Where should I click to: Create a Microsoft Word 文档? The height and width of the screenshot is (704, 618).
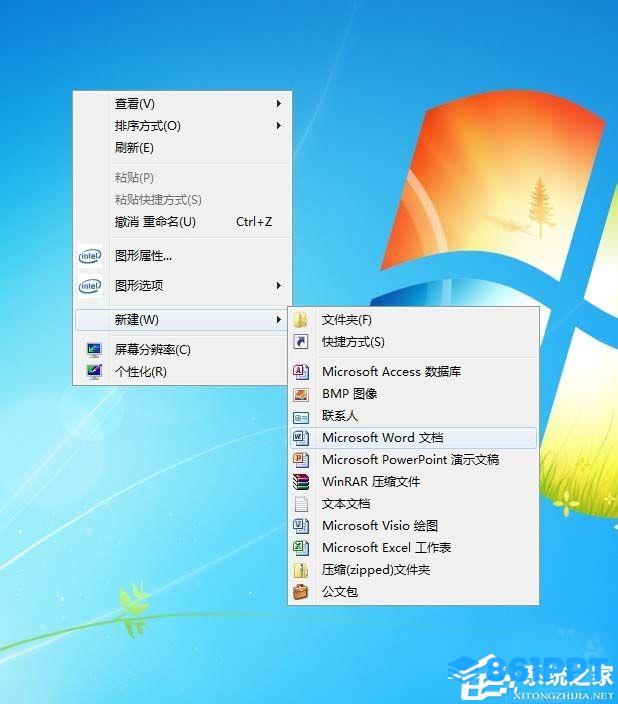[413, 438]
